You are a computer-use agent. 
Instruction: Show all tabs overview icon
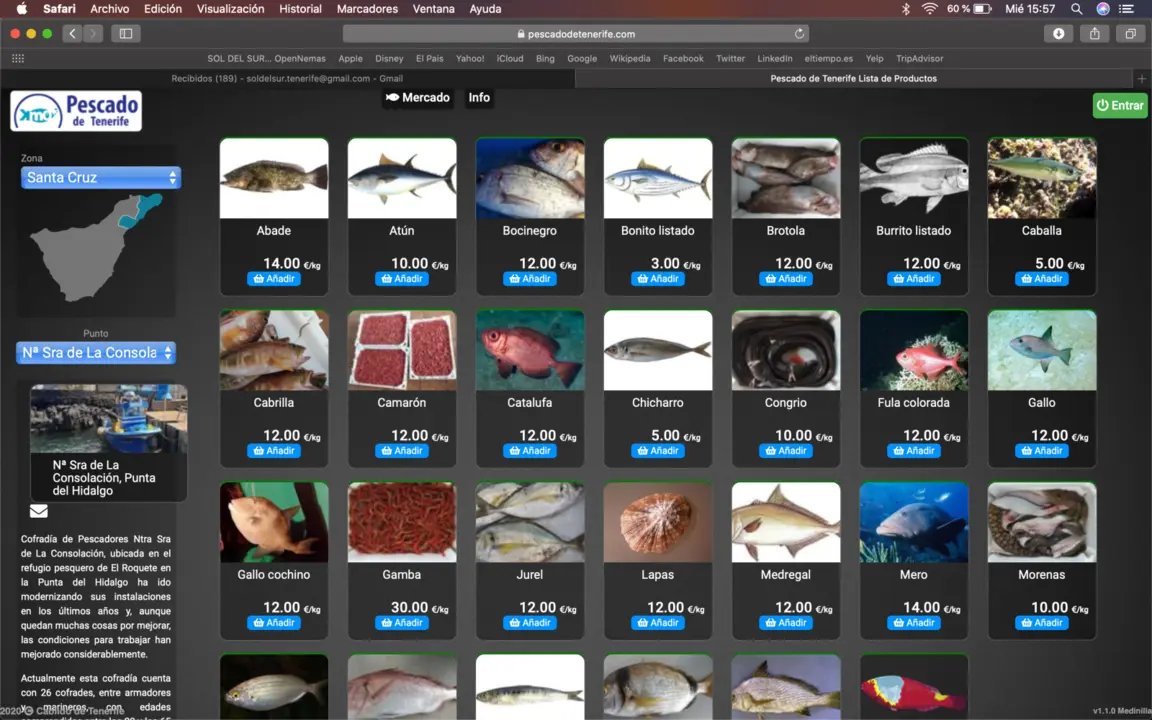pyautogui.click(x=1130, y=34)
